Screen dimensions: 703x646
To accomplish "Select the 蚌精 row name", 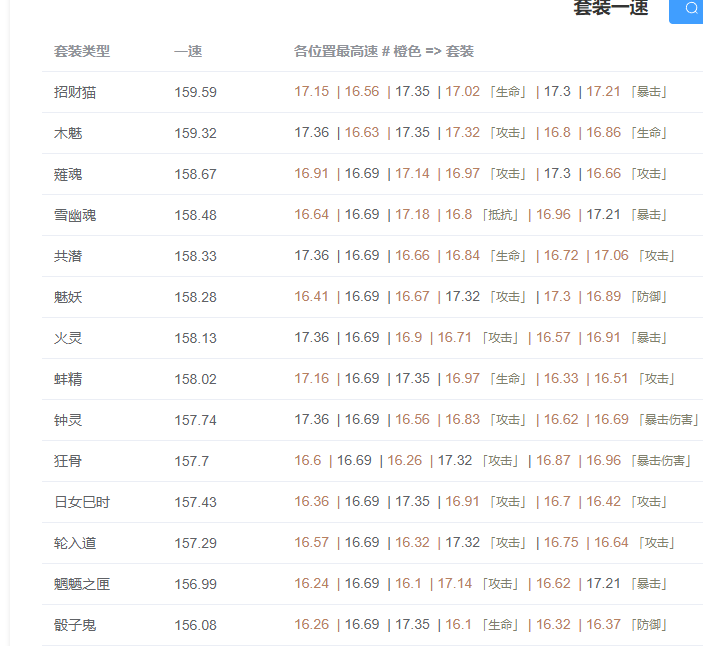I will coord(68,379).
